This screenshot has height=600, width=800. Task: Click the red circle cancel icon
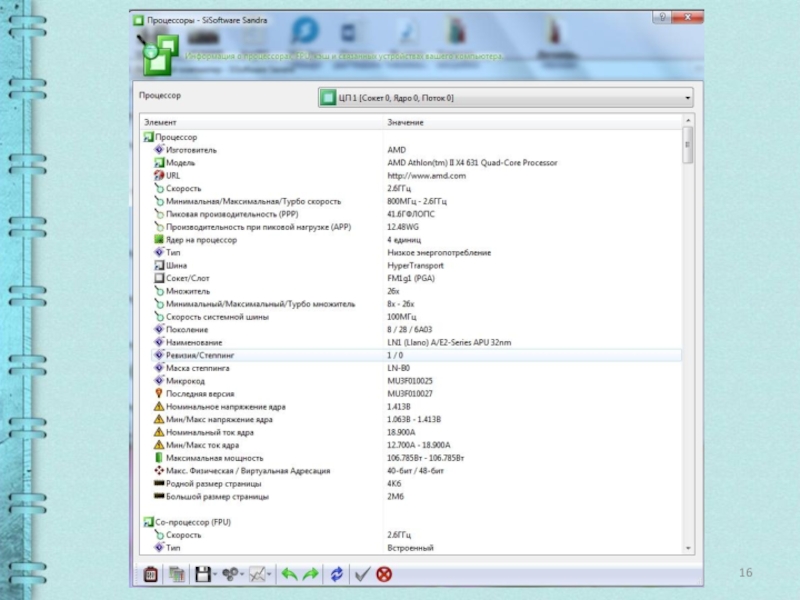coord(384,574)
